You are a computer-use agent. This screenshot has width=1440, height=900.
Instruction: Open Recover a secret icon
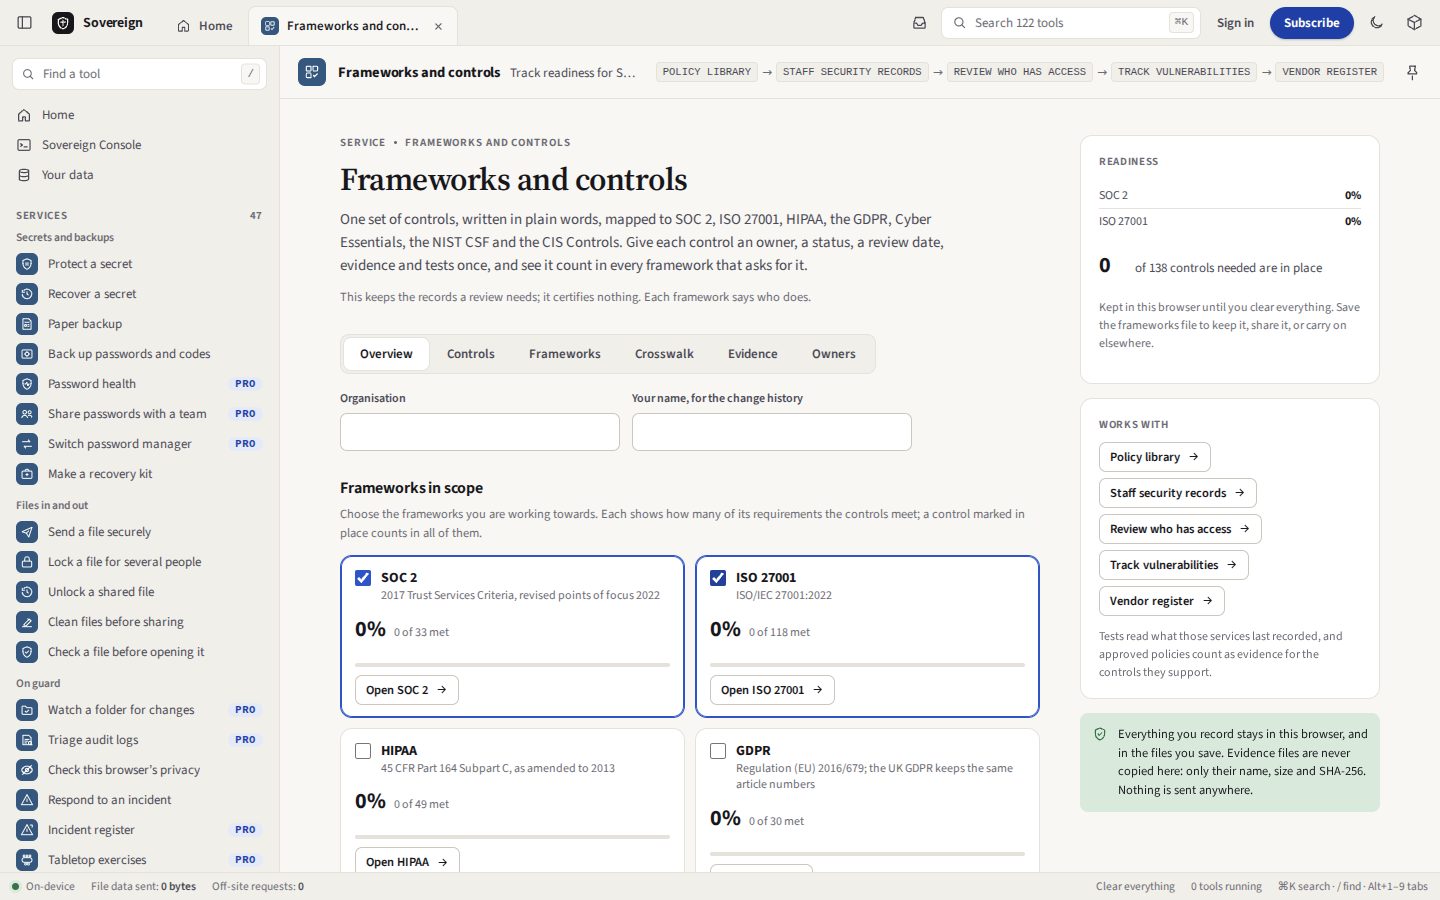click(27, 294)
